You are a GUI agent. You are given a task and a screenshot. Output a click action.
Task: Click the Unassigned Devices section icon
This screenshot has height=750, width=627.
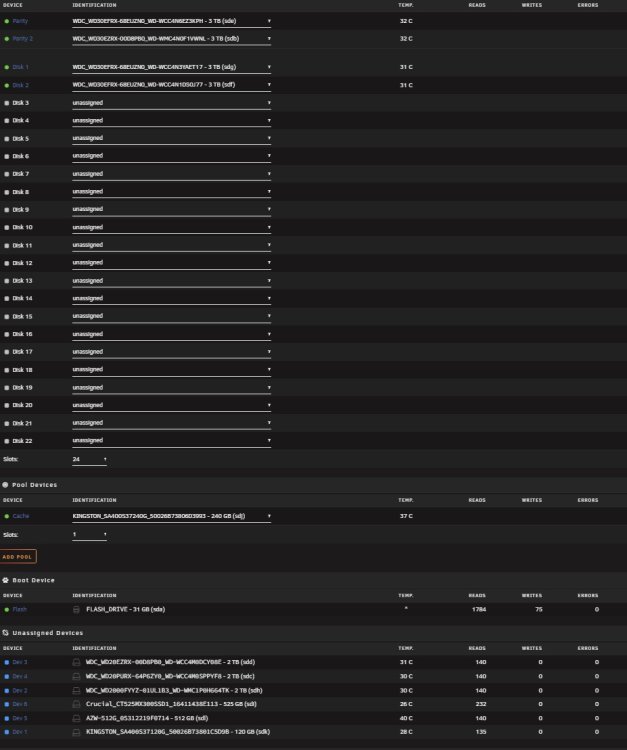[5, 633]
